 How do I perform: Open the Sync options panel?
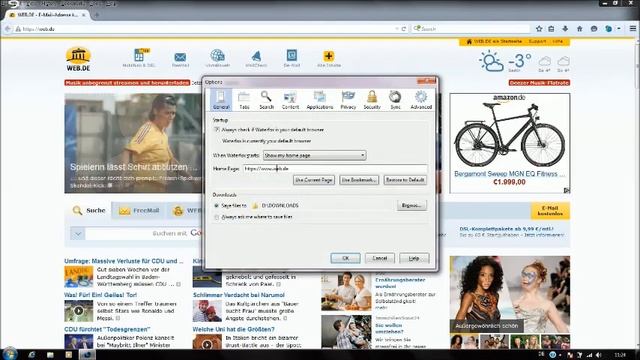(x=395, y=100)
